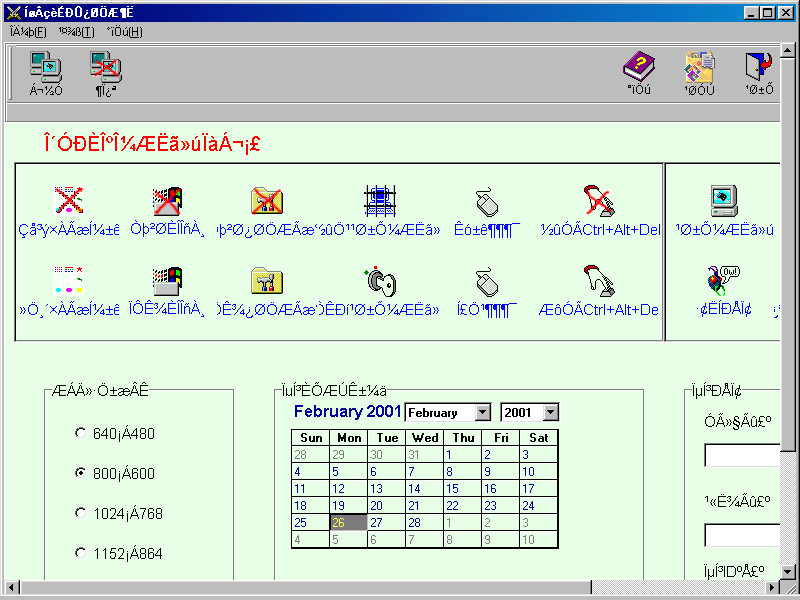Select the mouse with red X icon
The width and height of the screenshot is (800, 600).
(487, 200)
